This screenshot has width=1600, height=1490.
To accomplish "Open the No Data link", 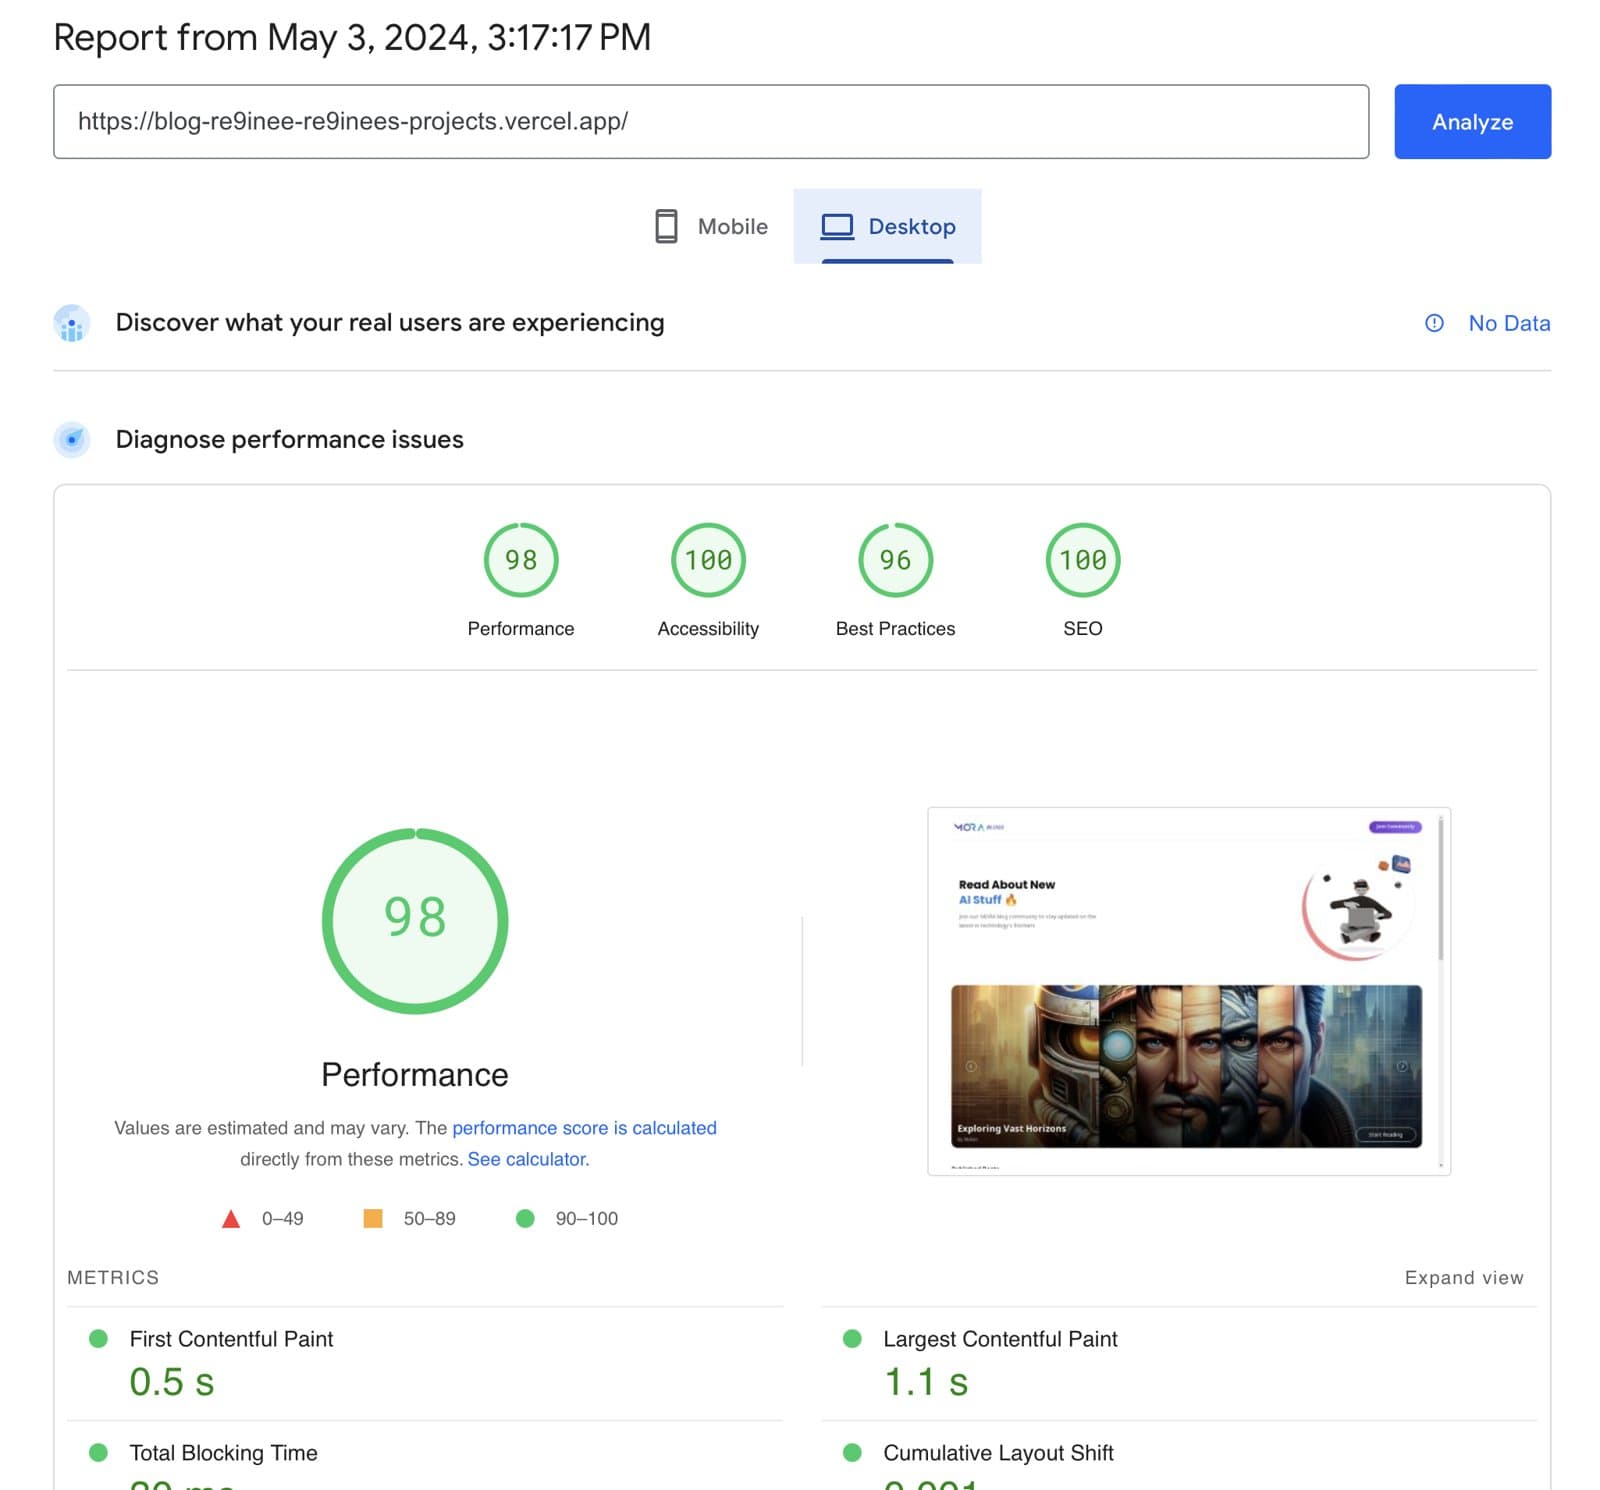I will (x=1509, y=323).
